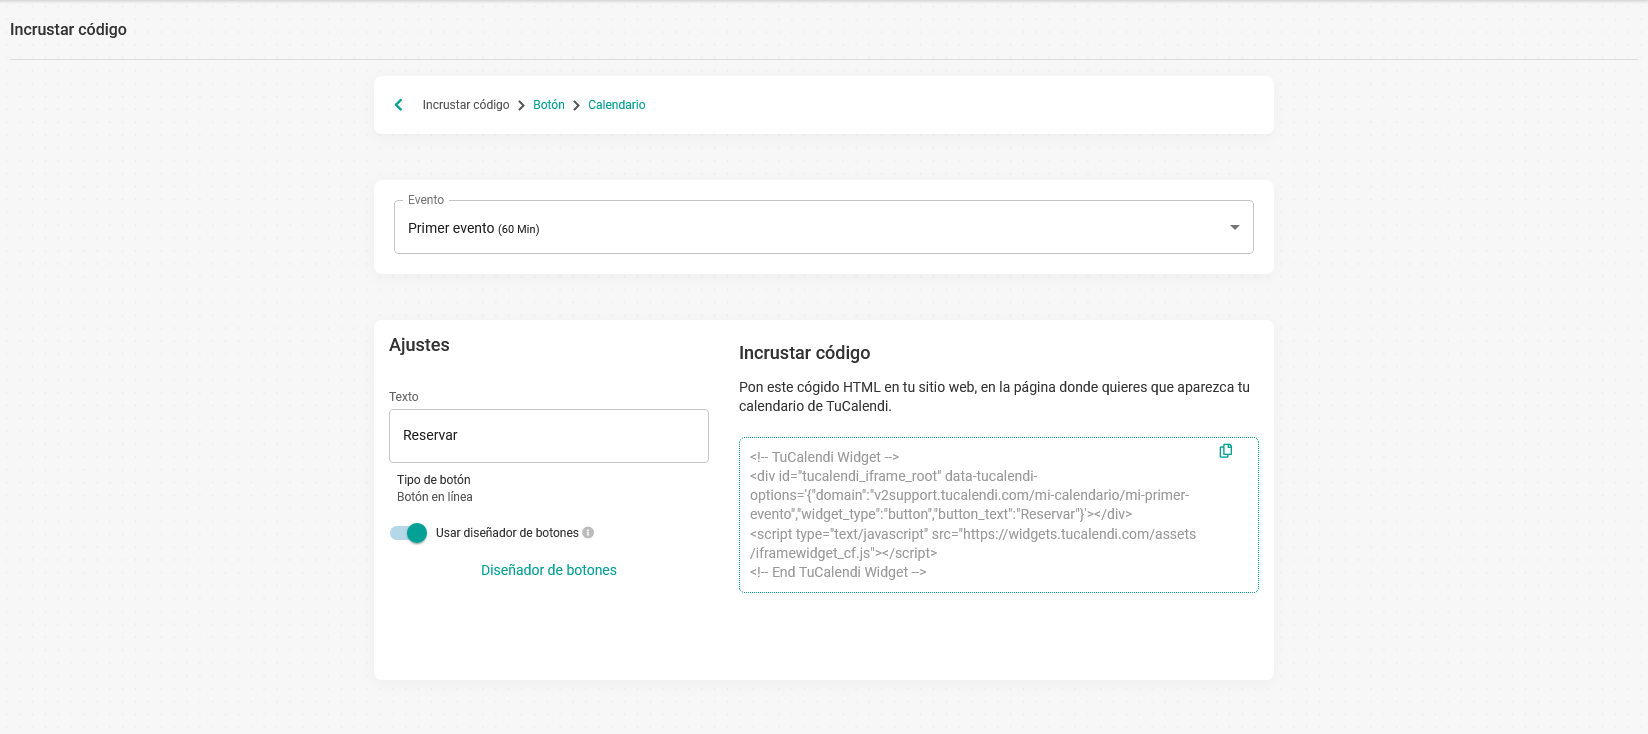Click Tipo de botón label
This screenshot has height=734, width=1648.
[x=434, y=480]
